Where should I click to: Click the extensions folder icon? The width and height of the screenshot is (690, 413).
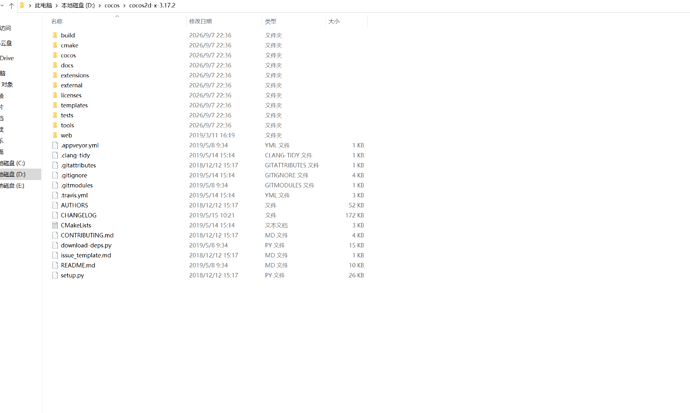point(55,75)
